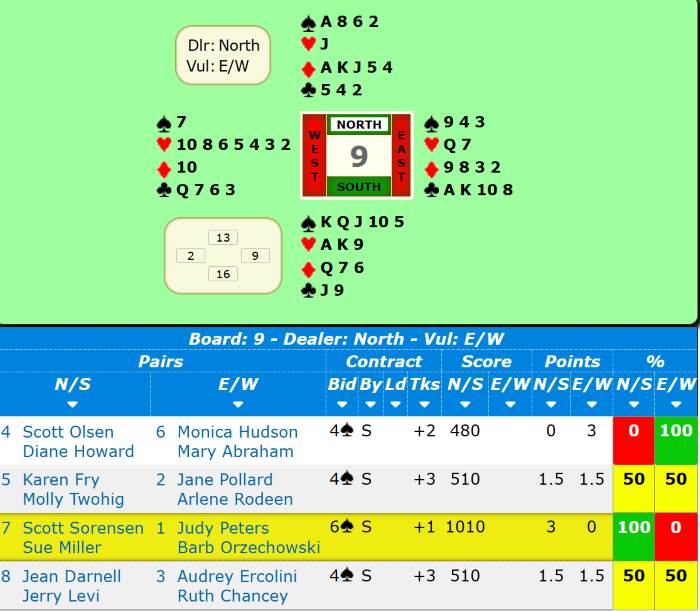Sort results by the Bid column arrow

click(x=342, y=405)
